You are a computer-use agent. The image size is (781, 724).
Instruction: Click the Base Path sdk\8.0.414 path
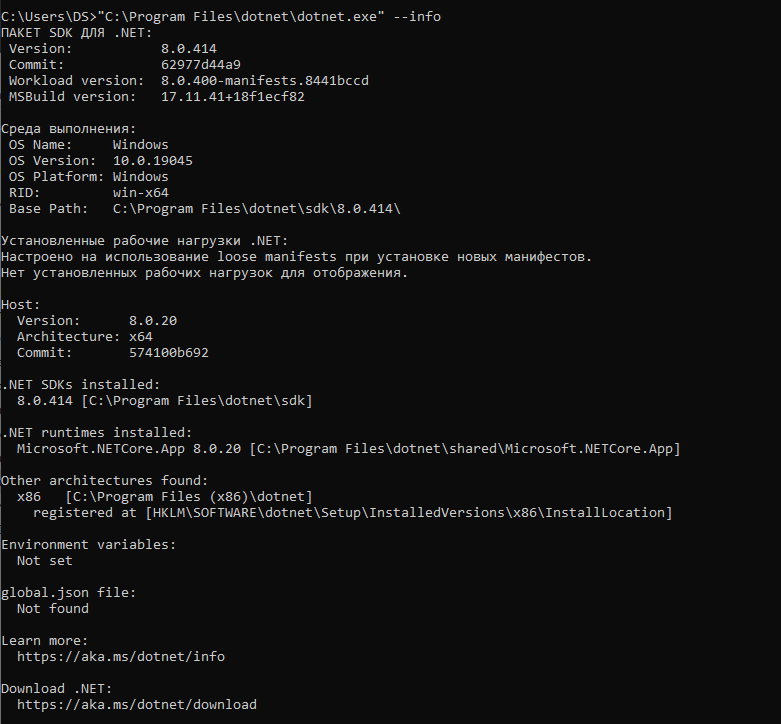click(256, 209)
